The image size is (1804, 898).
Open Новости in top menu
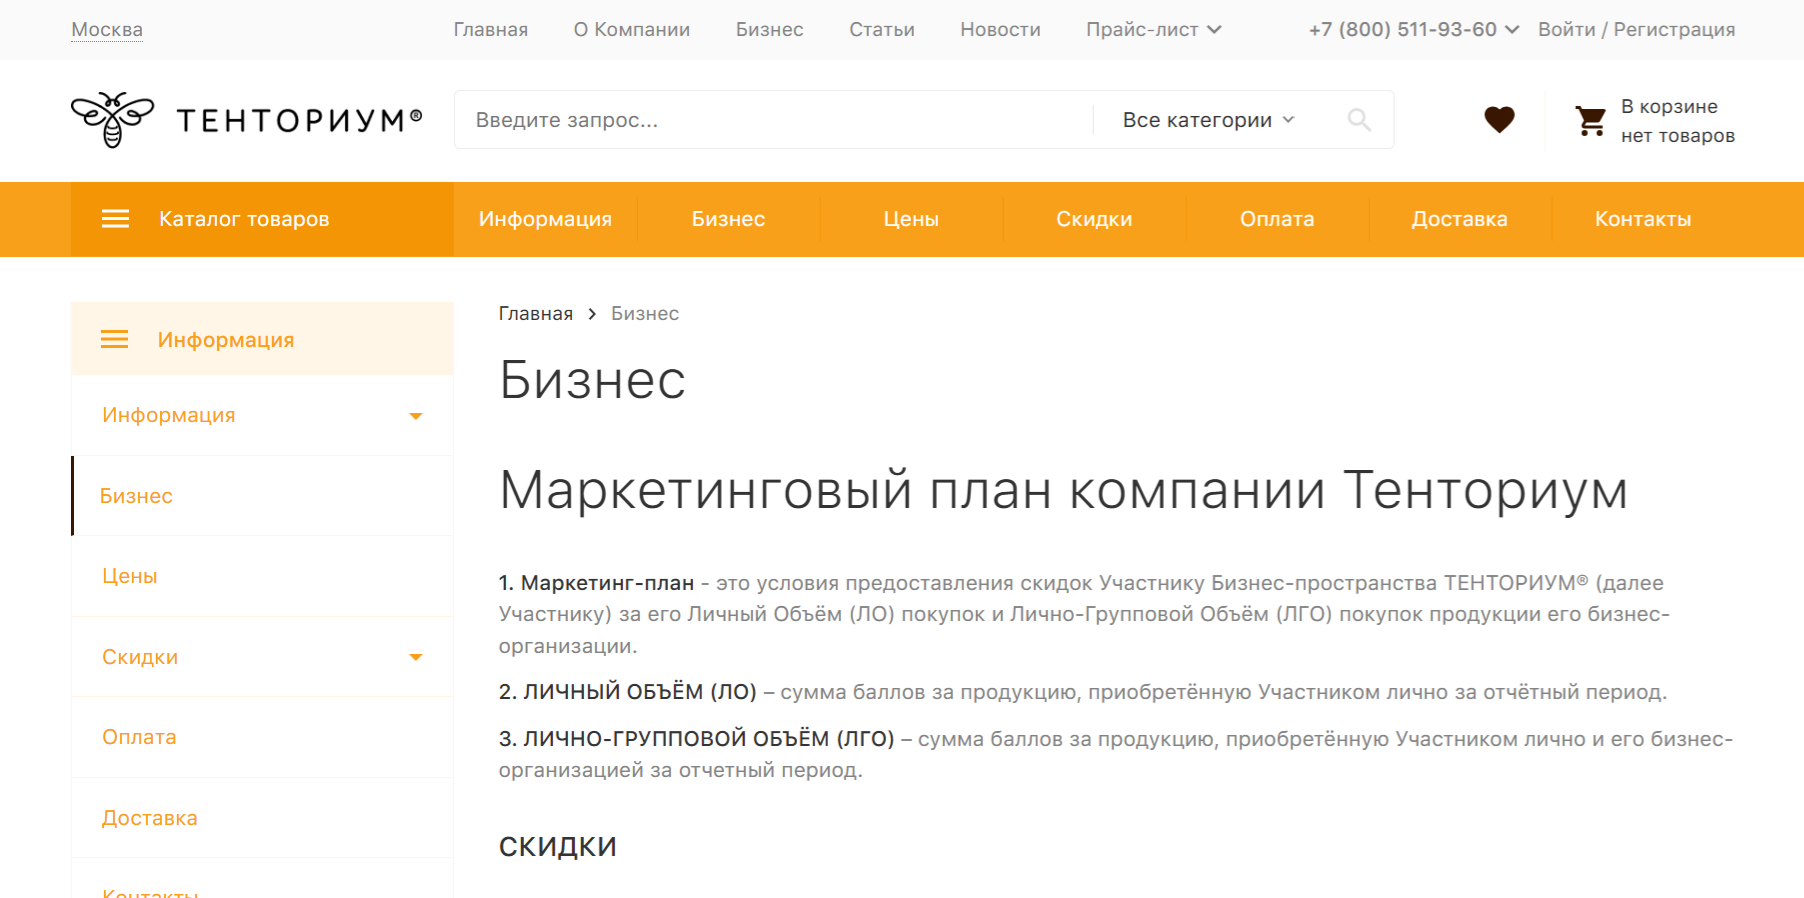pyautogui.click(x=1000, y=30)
